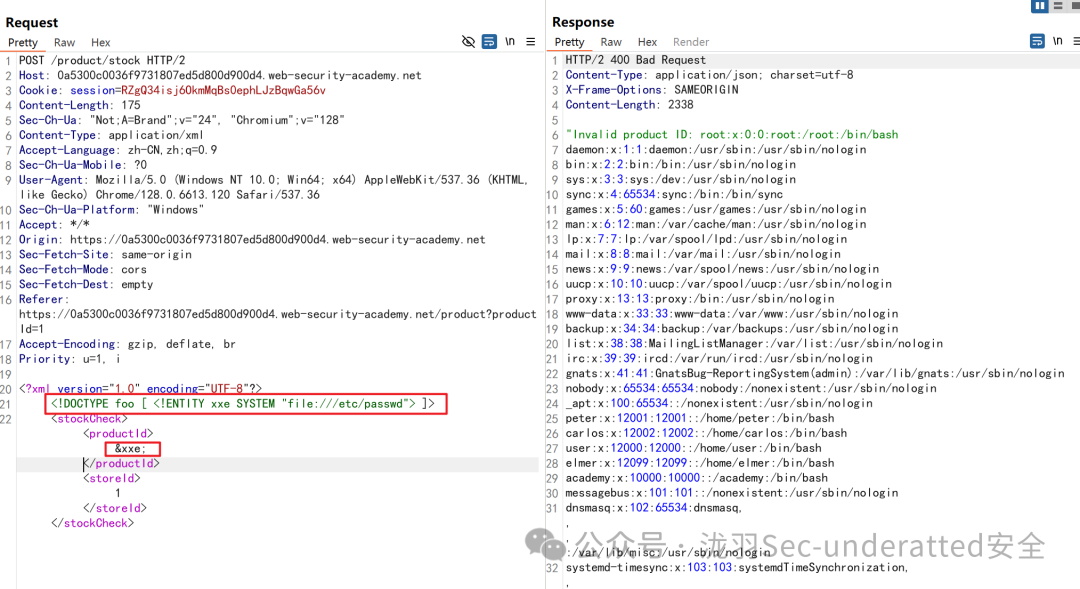Open the Request panel hamburger menu
Screen dimensions: 1080x589
point(530,41)
